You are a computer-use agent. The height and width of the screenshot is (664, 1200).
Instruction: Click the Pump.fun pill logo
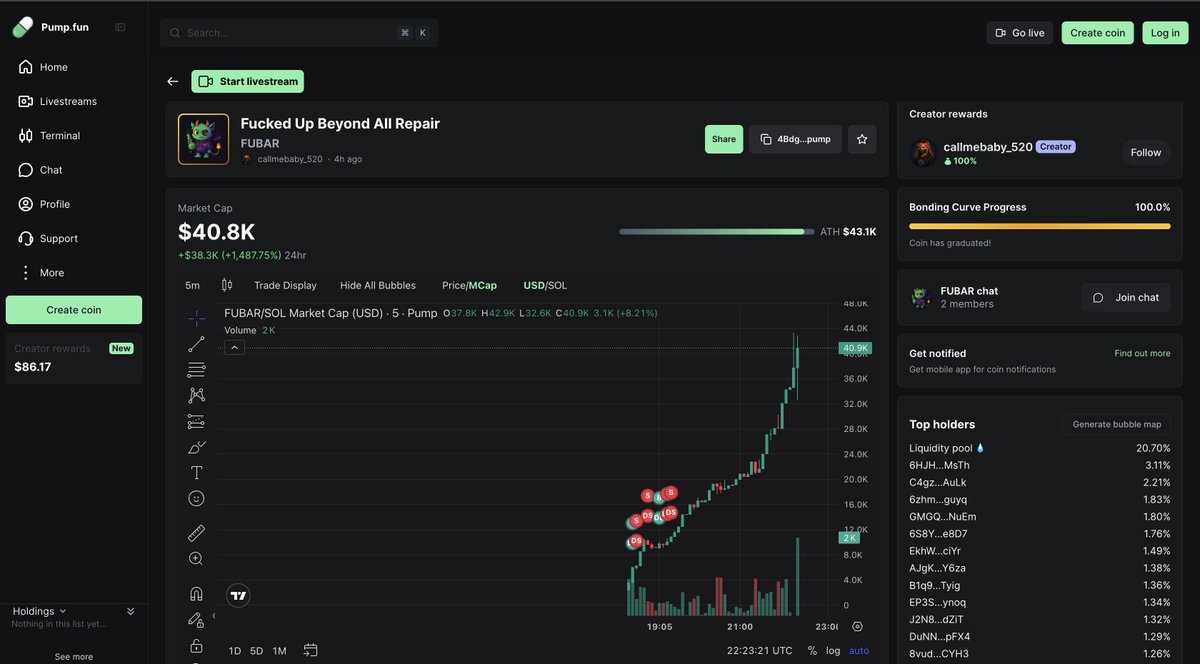pyautogui.click(x=22, y=27)
